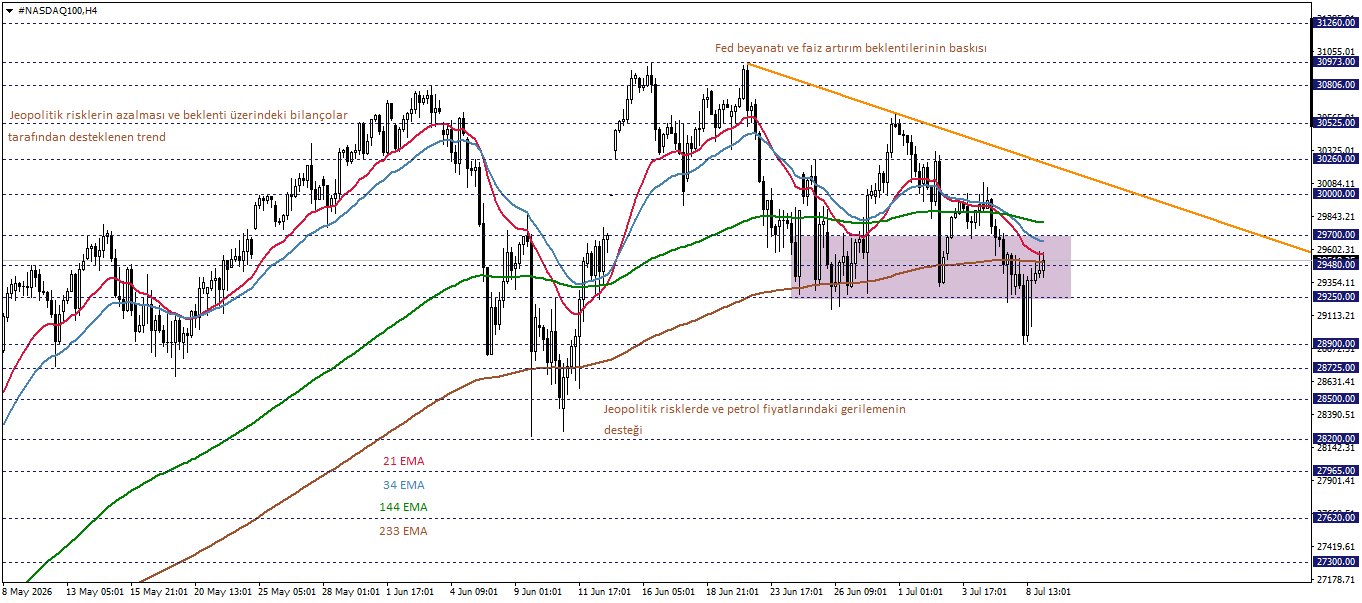Click the 29843.21 price scale value
Screen dimensions: 1362x603
1336,217
